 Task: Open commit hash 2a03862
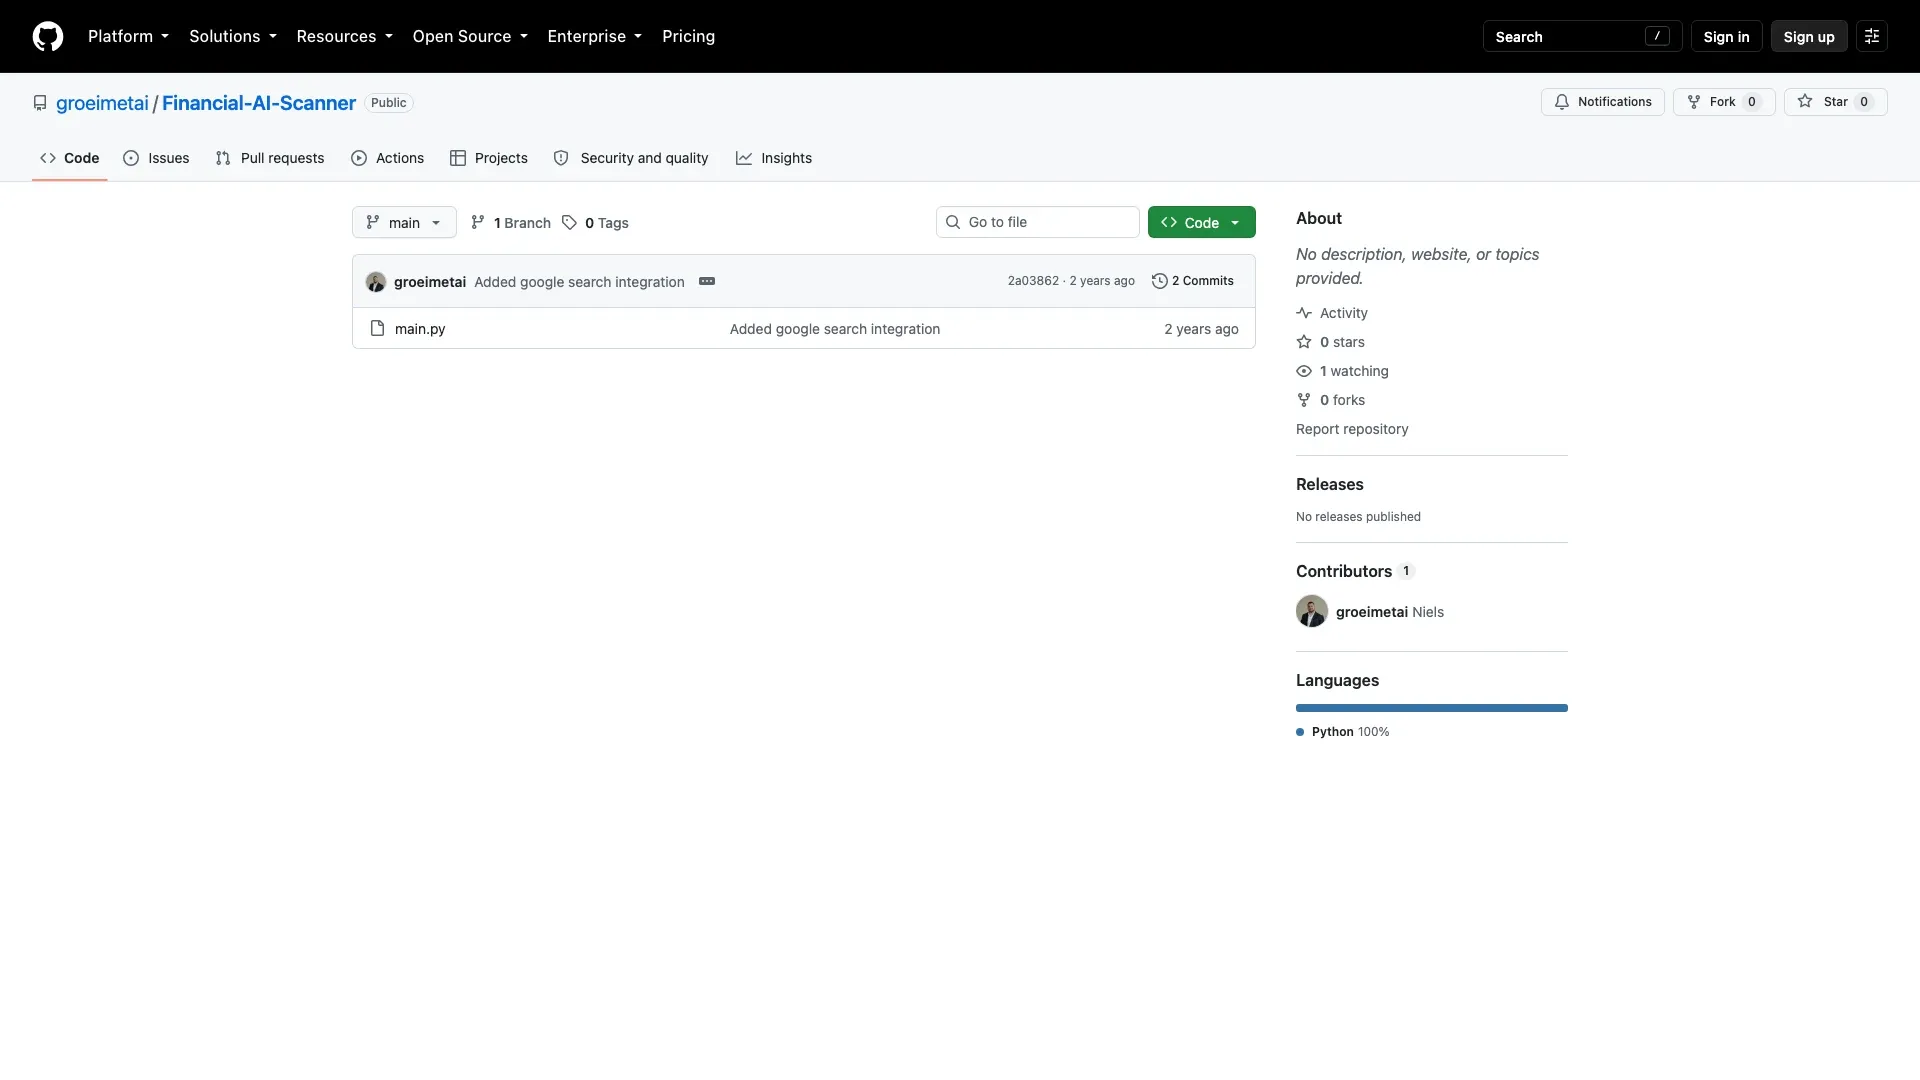[1033, 281]
